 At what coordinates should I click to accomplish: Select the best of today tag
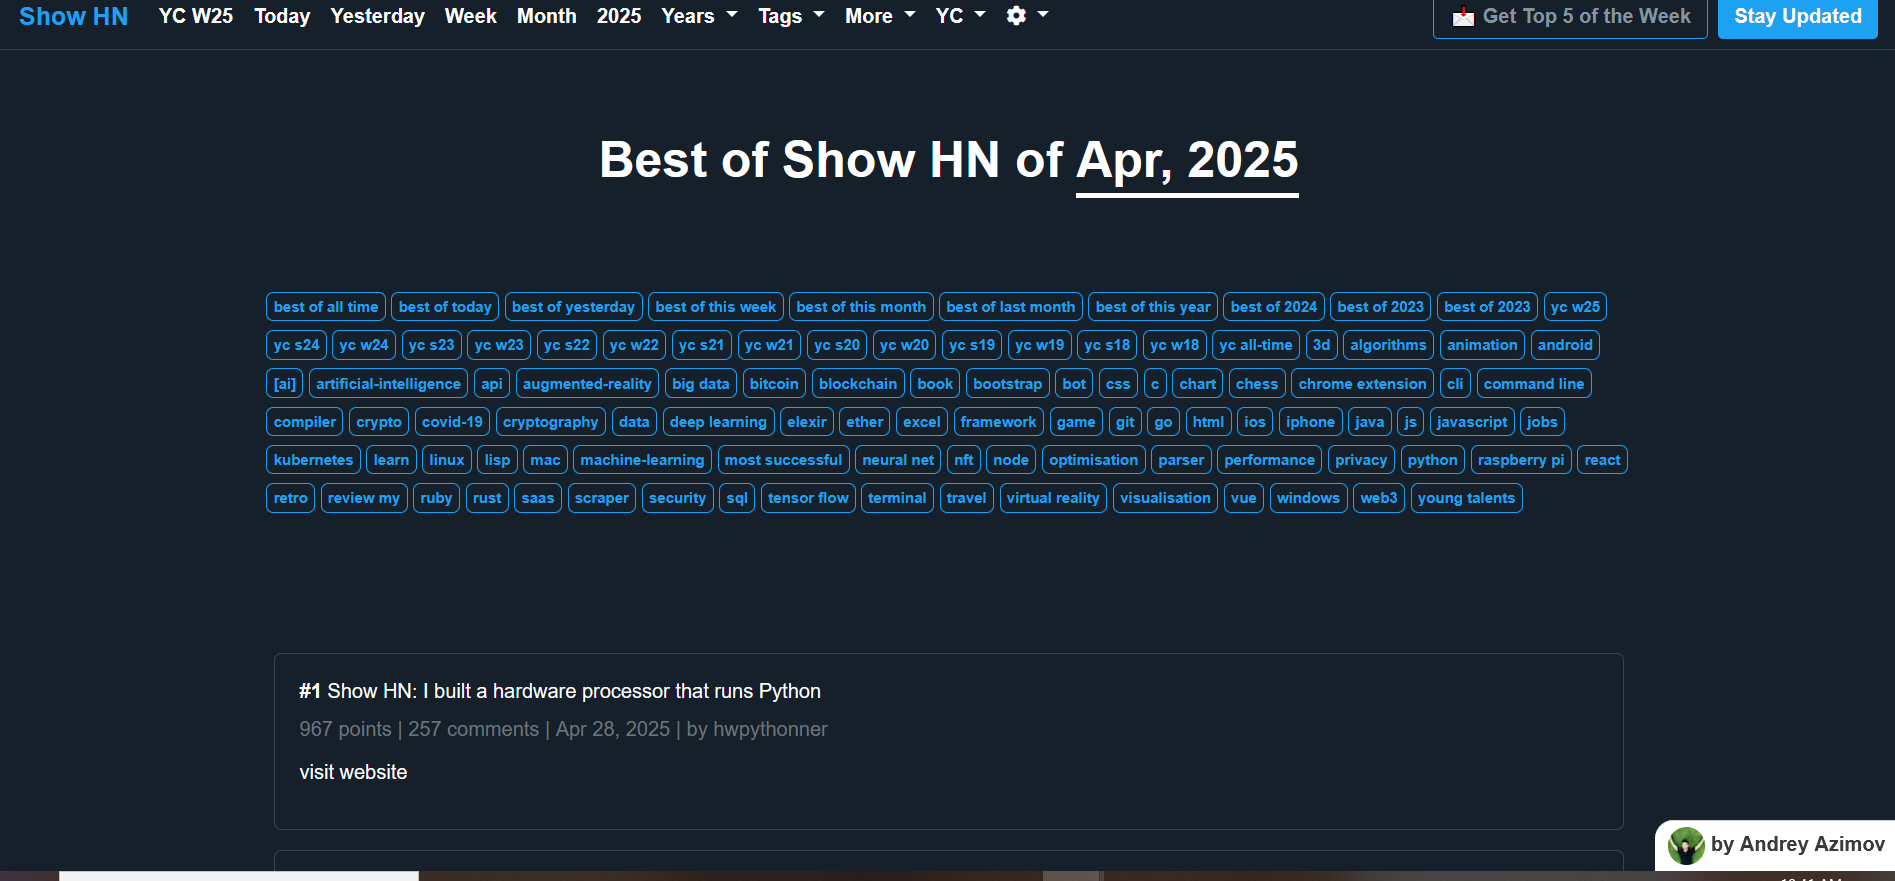coord(445,307)
